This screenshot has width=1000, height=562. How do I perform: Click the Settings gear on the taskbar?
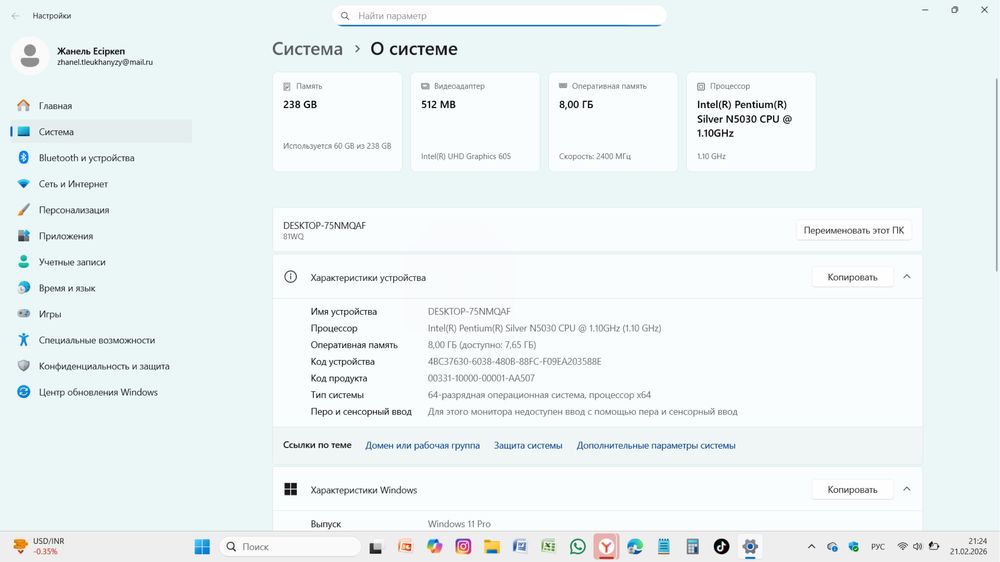coord(750,547)
